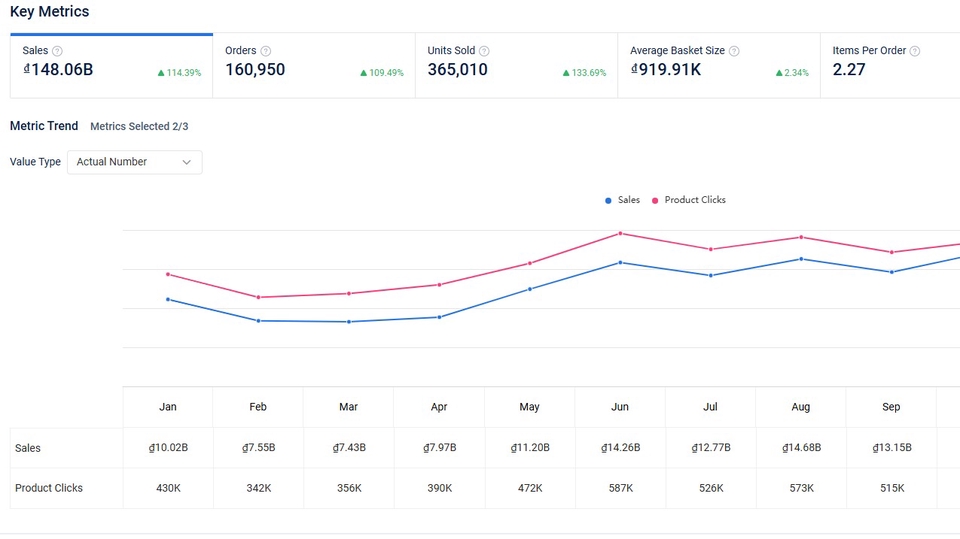Click the green up arrow on Sales card
Screen dimensions: 960x539
click(x=161, y=73)
